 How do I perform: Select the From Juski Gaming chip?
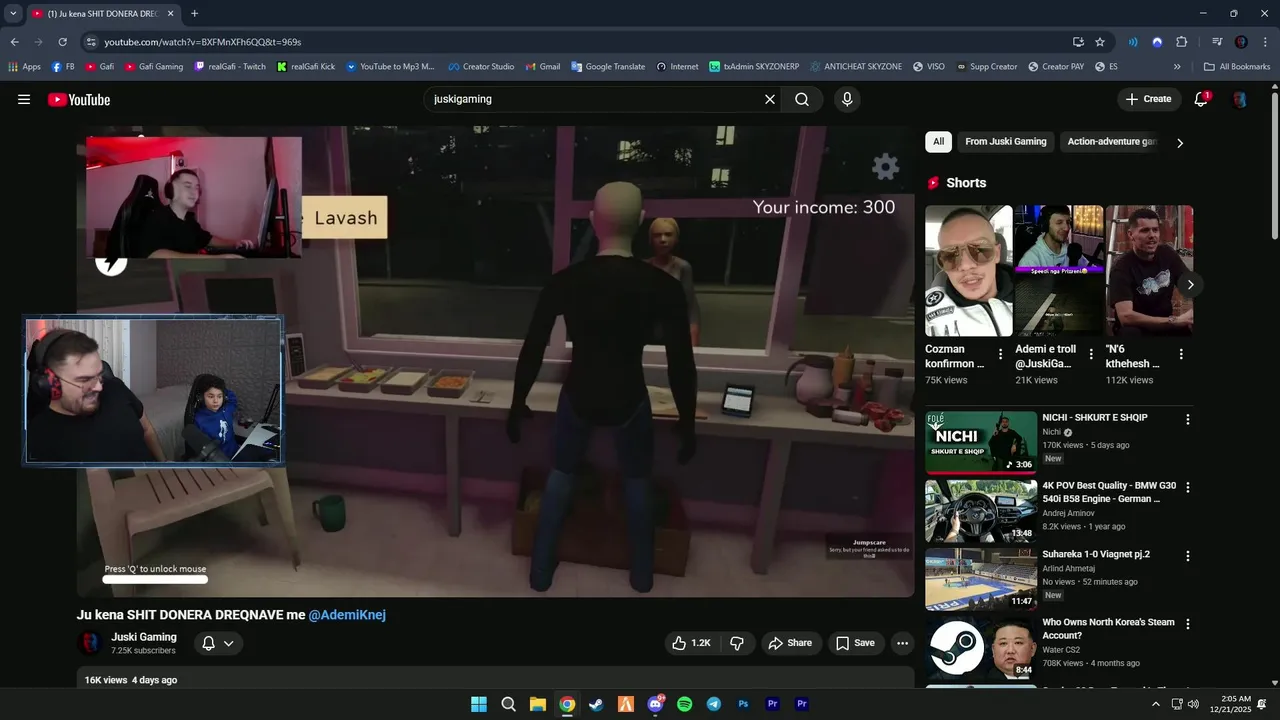(x=1005, y=142)
